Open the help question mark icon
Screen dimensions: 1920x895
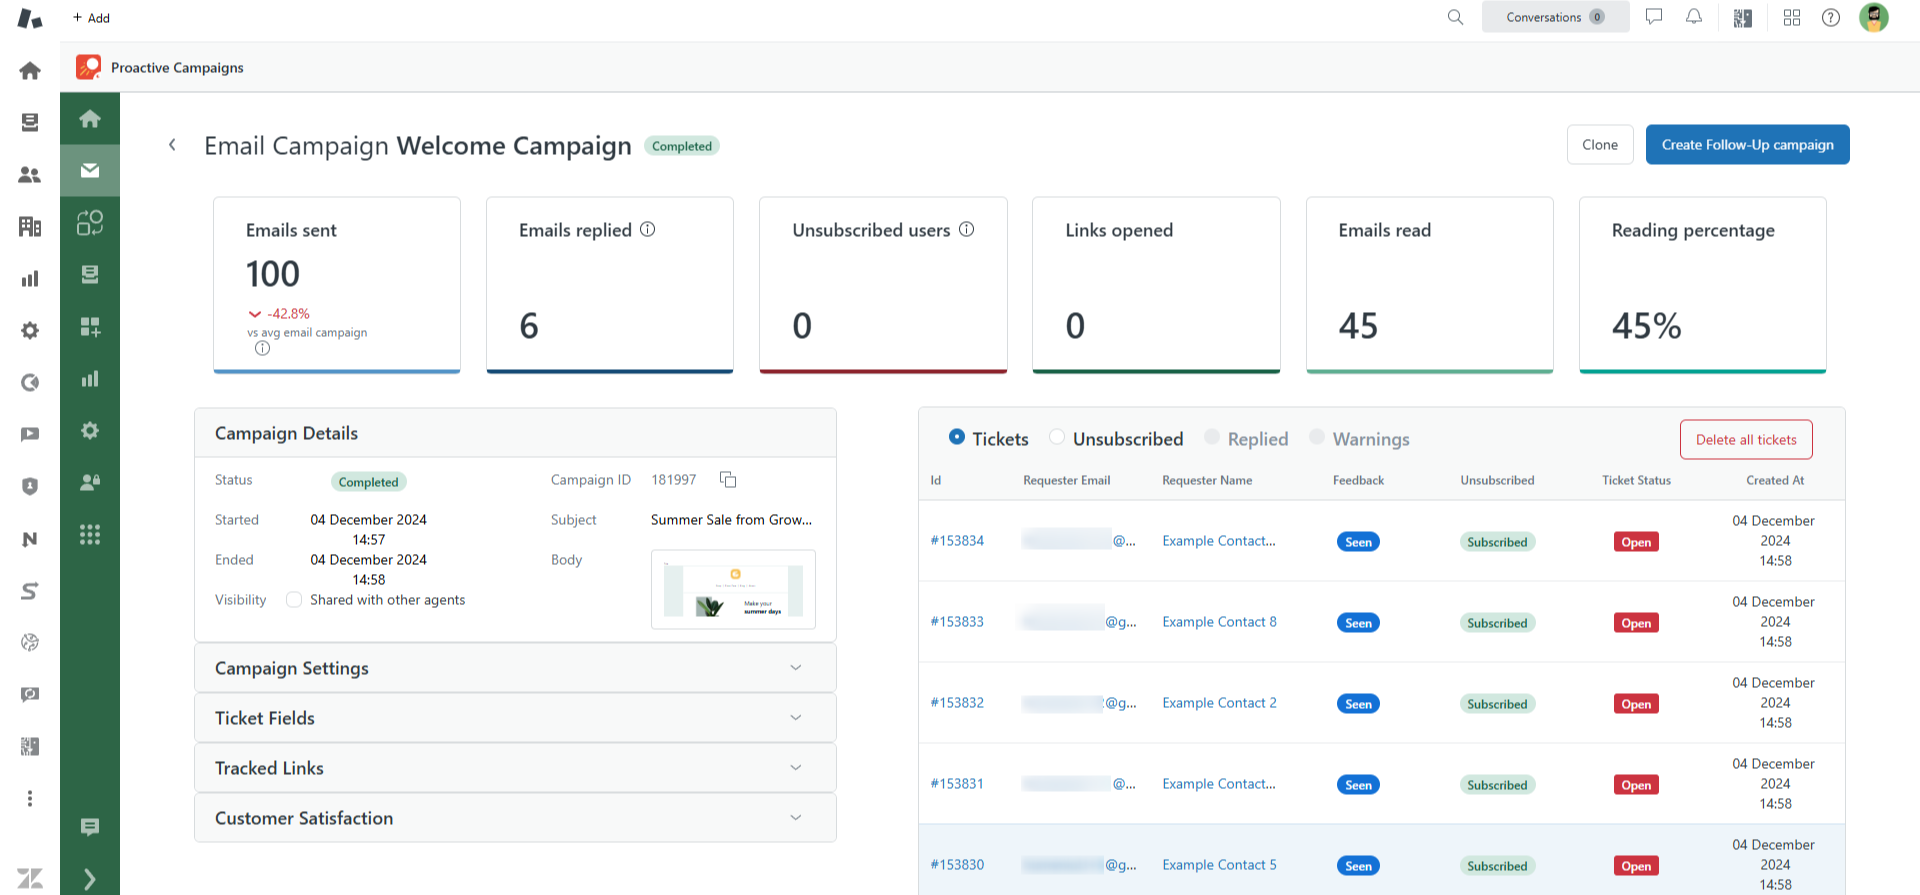(x=1831, y=17)
